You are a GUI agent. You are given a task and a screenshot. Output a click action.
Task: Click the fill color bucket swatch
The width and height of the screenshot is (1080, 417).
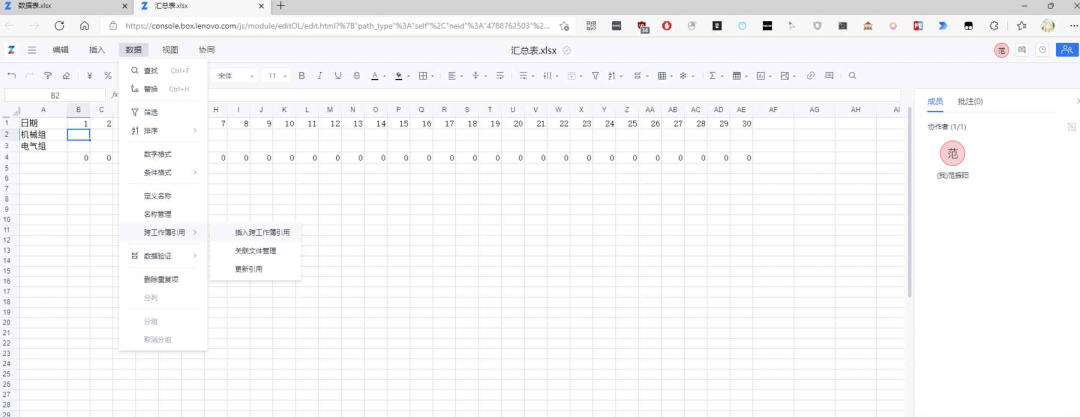tap(399, 76)
